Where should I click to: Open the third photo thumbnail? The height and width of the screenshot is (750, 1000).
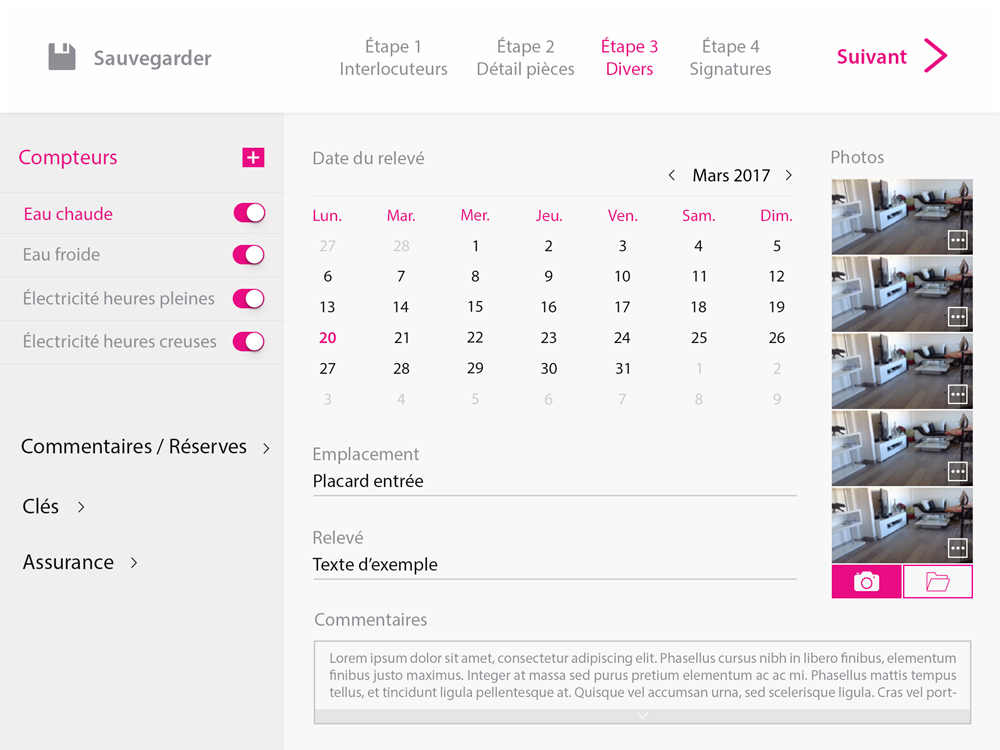902,371
